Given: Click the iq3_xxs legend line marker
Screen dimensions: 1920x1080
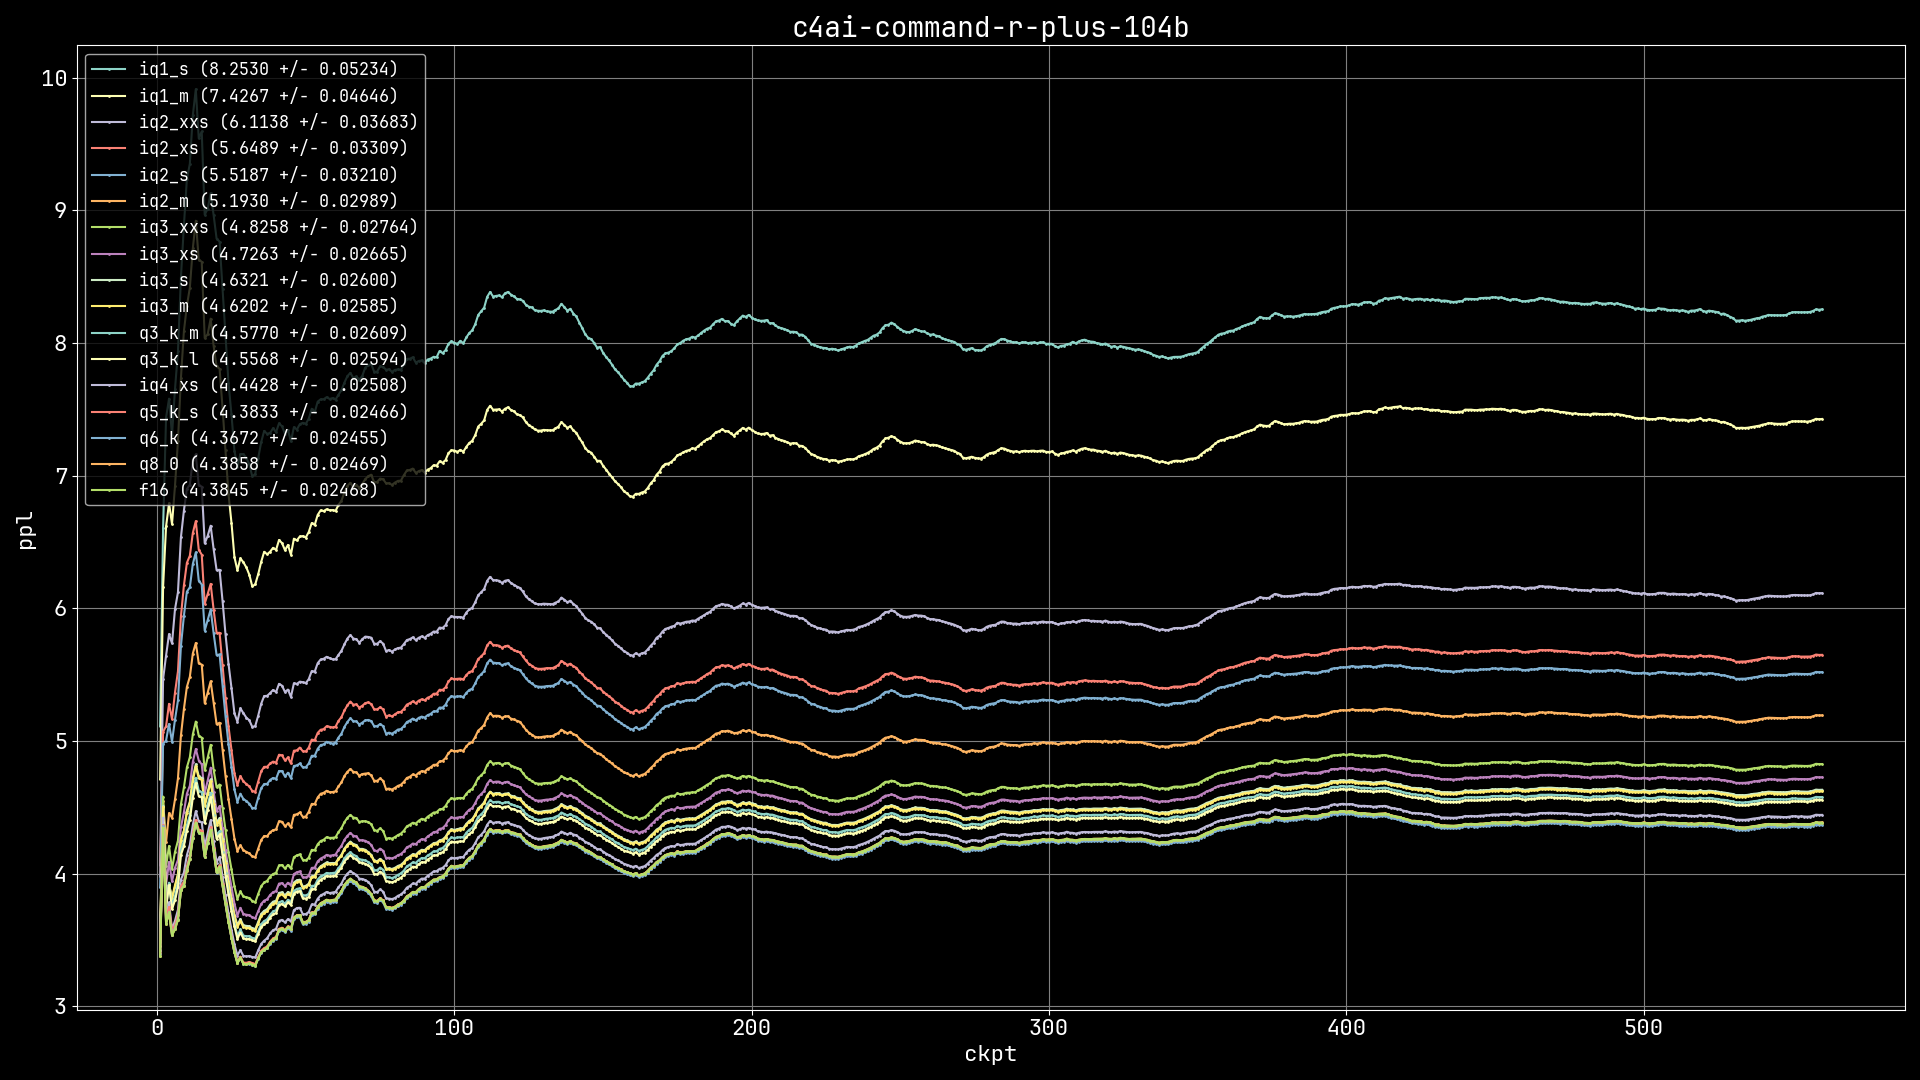Looking at the screenshot, I should pos(108,227).
